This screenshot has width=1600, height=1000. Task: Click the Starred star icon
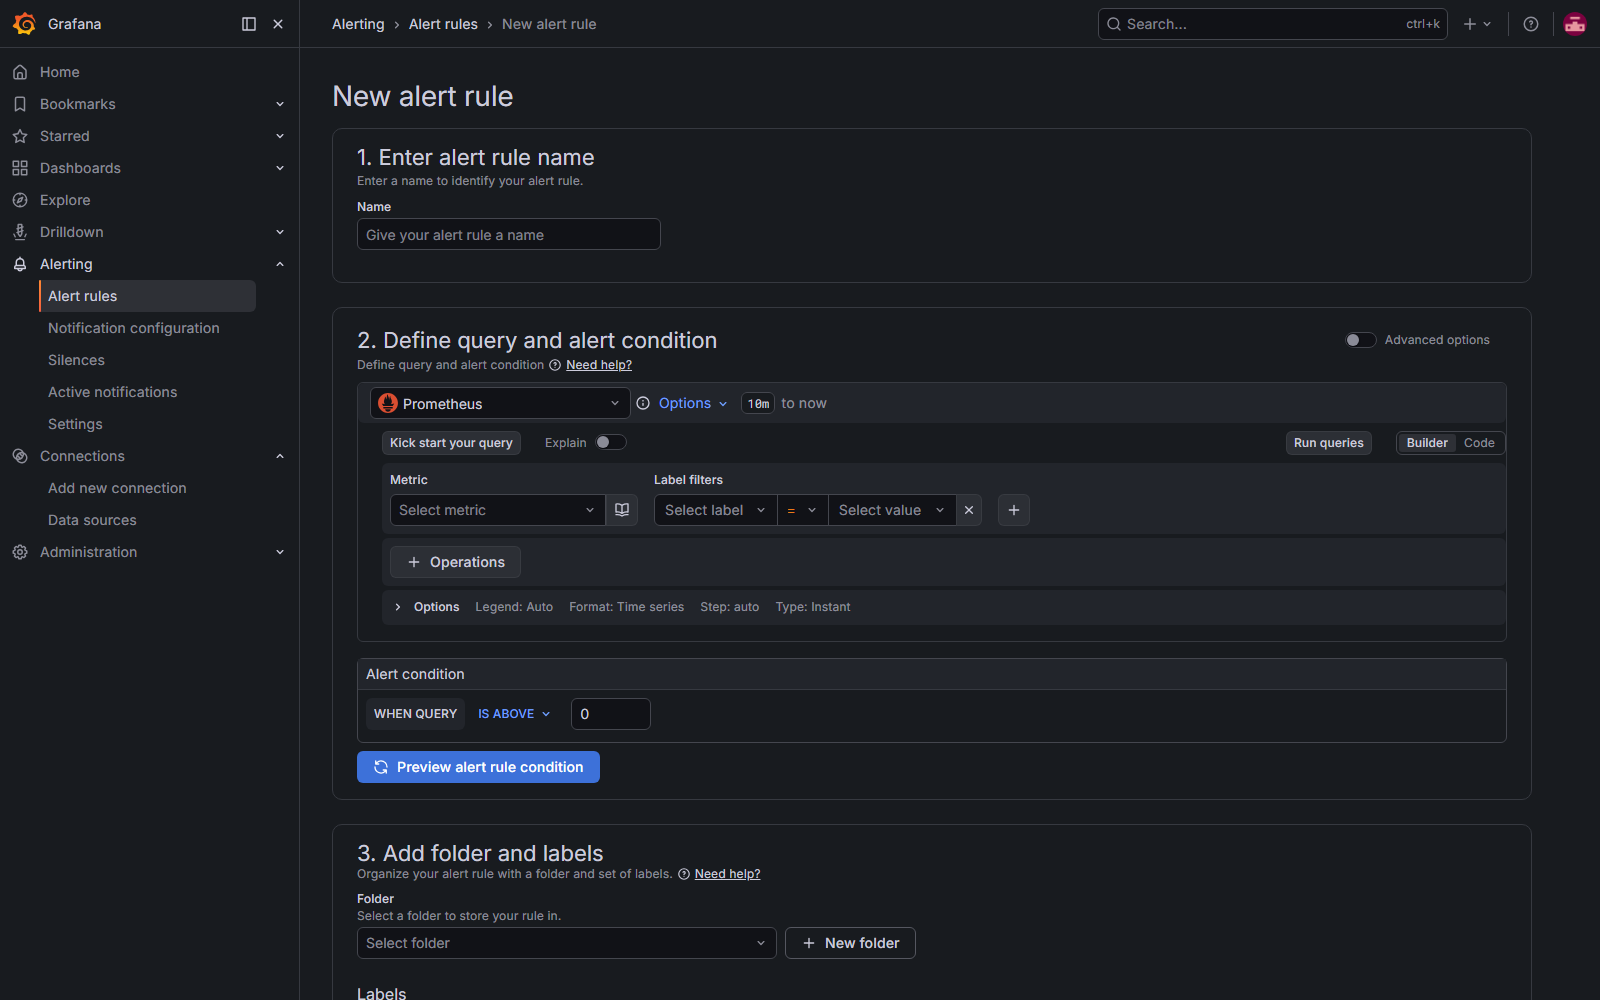(20, 136)
